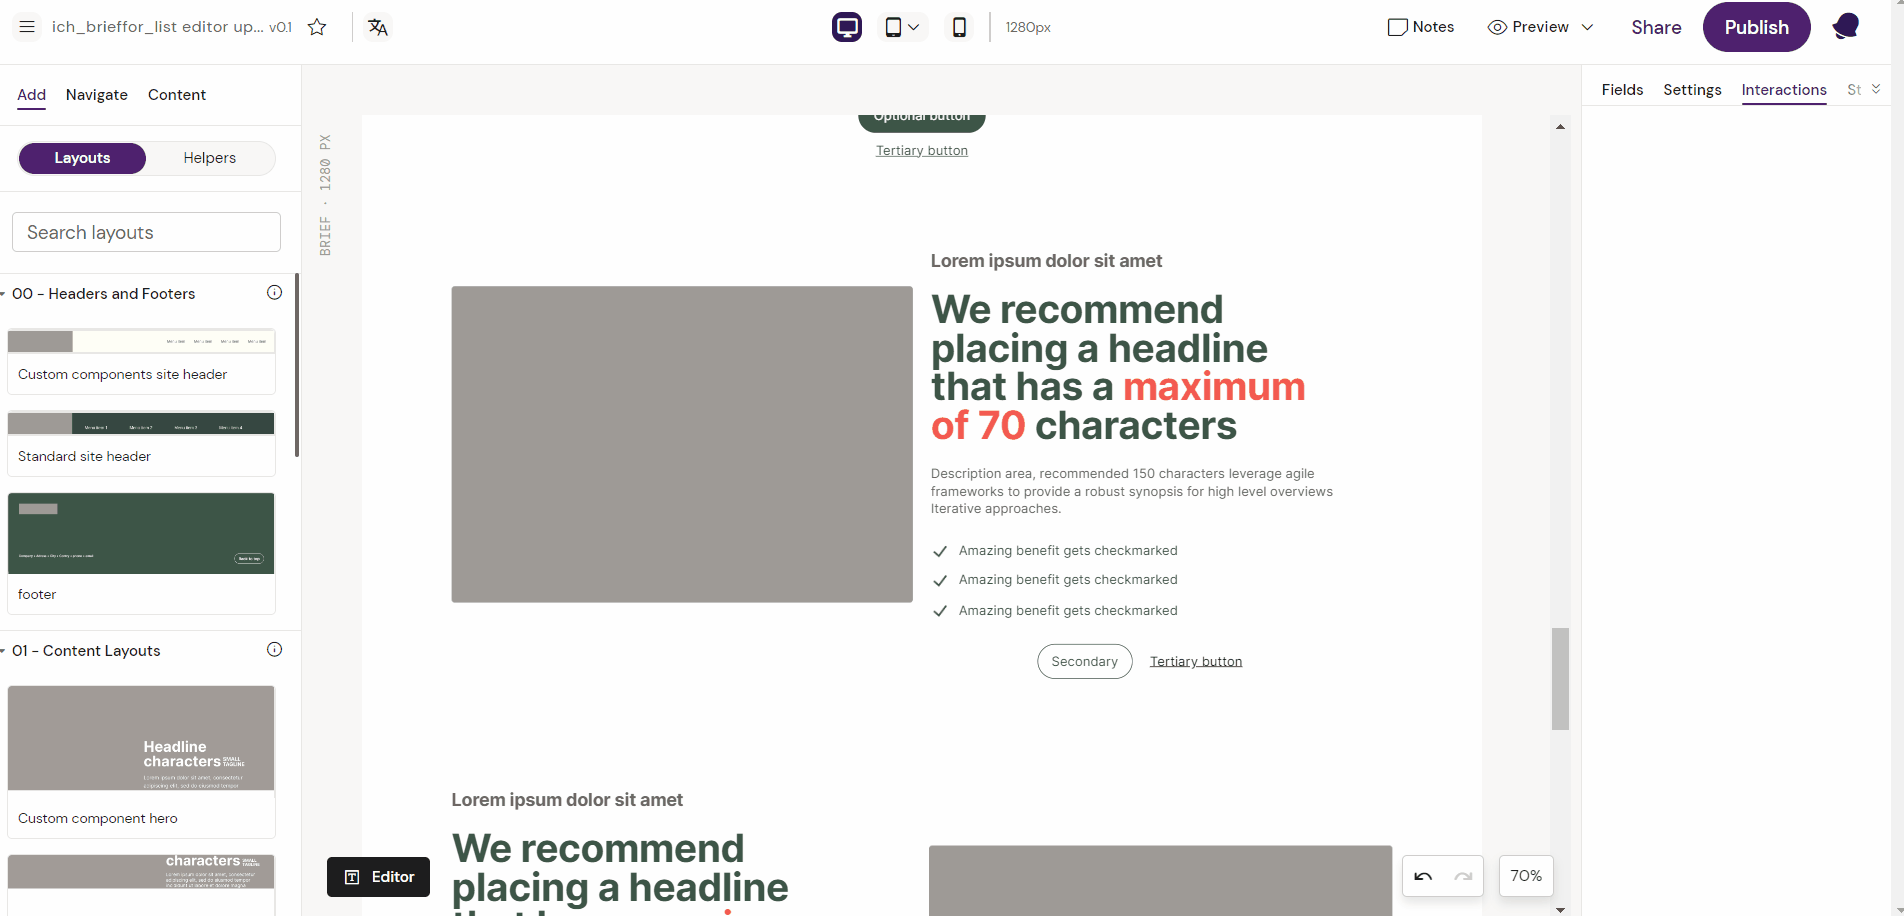Click the Redo icon near the zoom control
This screenshot has width=1904, height=916.
point(1463,875)
